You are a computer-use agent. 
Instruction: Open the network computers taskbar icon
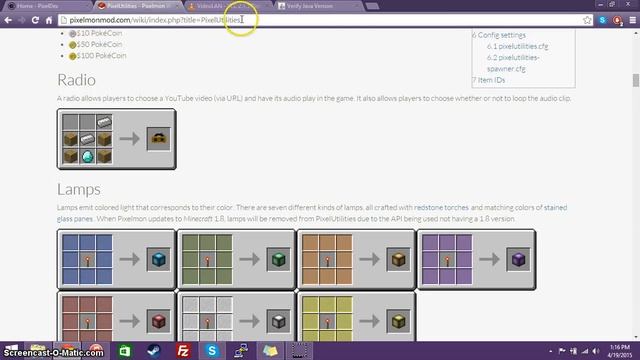tap(241, 351)
